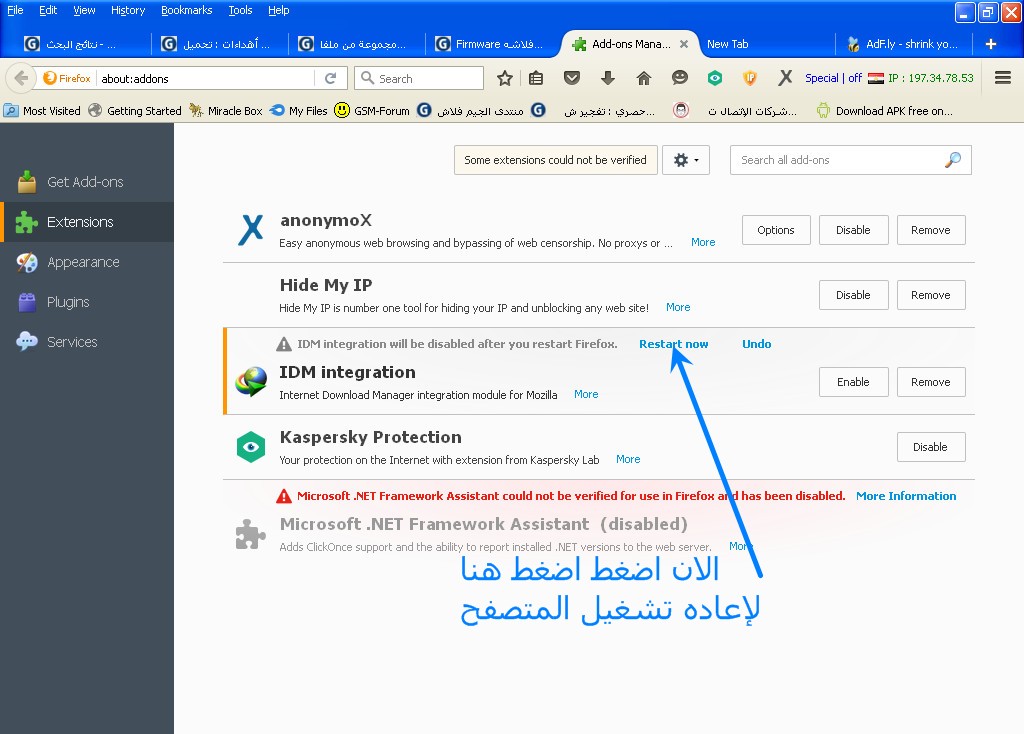
Task: Click the back navigation arrow
Action: (21, 78)
